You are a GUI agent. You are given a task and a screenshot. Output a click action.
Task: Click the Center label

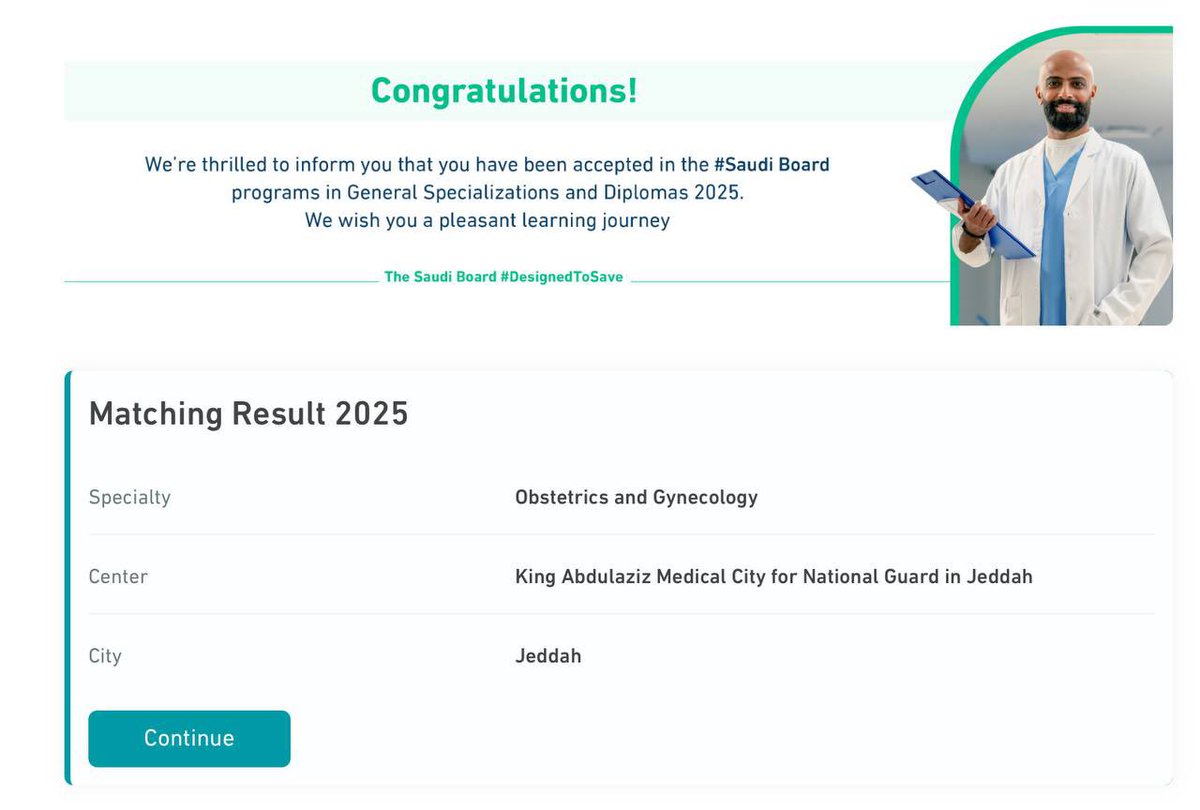(118, 577)
